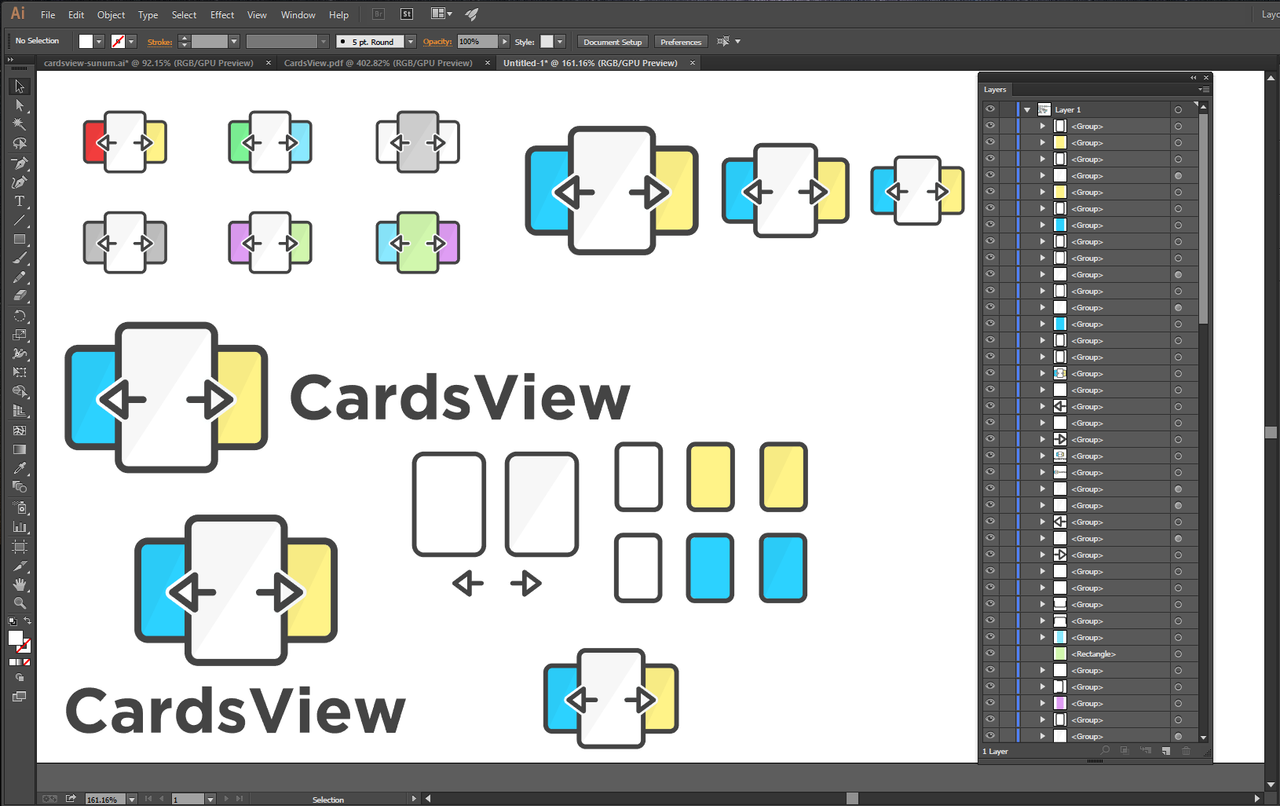Click the Fill color swatch in control bar

(86, 41)
